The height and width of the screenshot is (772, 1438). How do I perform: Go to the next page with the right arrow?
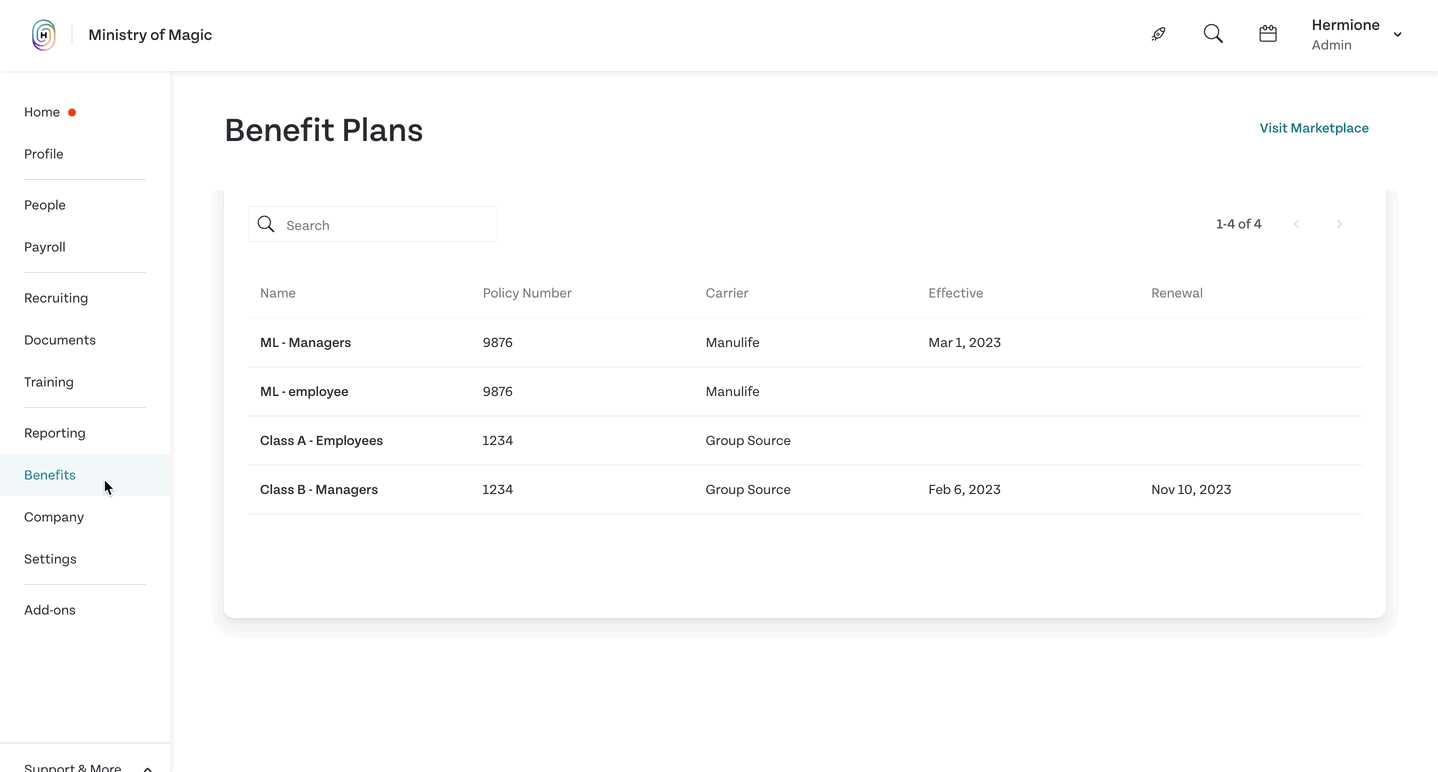click(1339, 224)
